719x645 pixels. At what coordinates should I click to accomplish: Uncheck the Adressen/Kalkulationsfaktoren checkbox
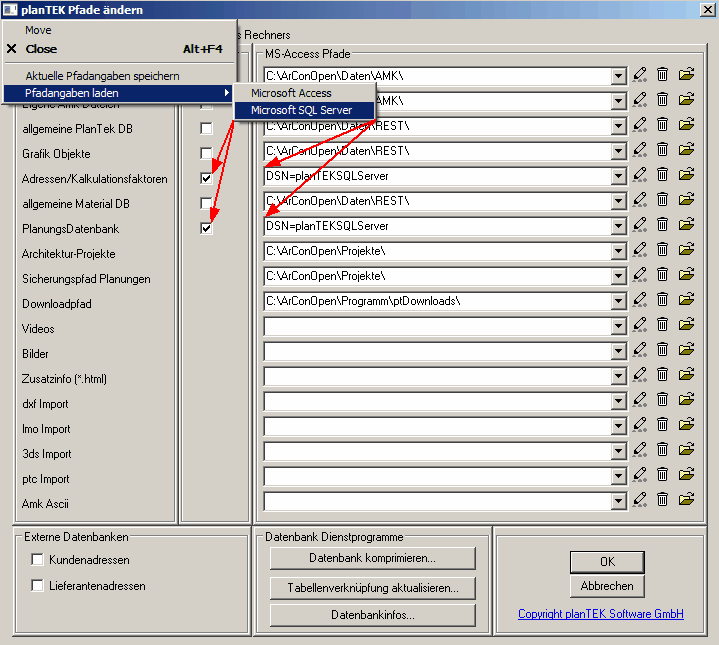[x=206, y=178]
